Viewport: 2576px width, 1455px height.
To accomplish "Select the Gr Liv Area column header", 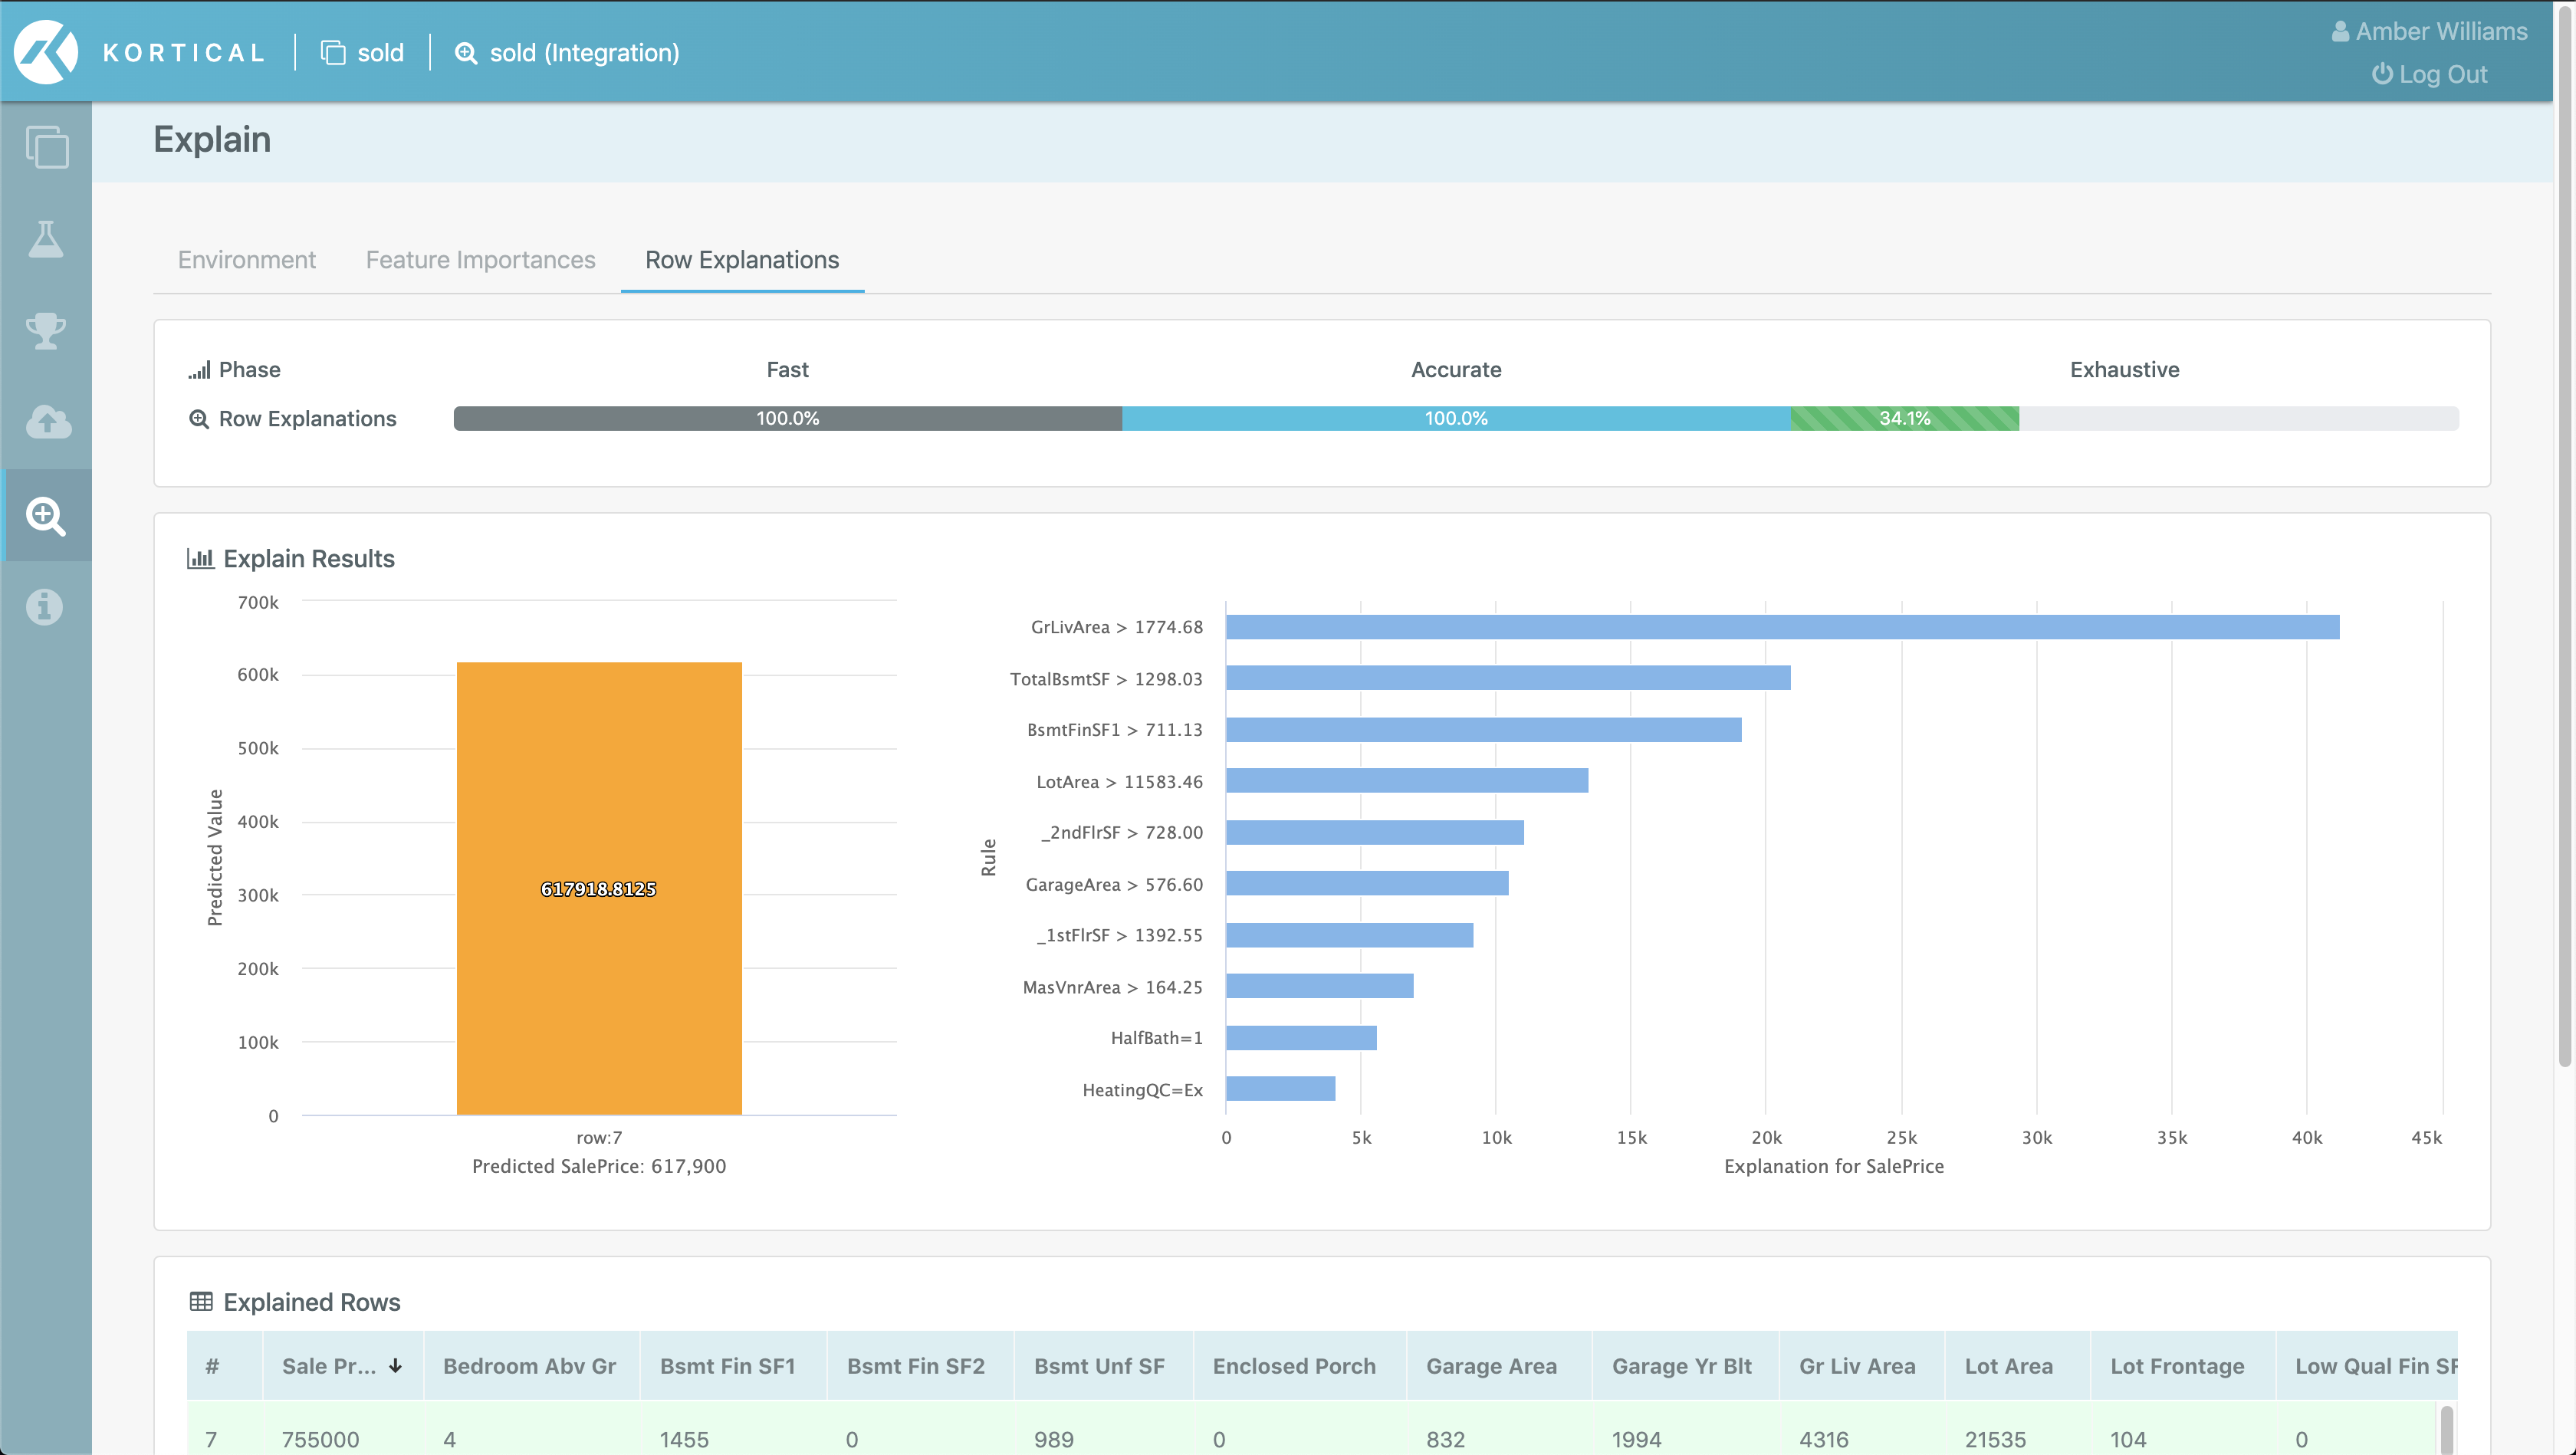I will click(1856, 1366).
